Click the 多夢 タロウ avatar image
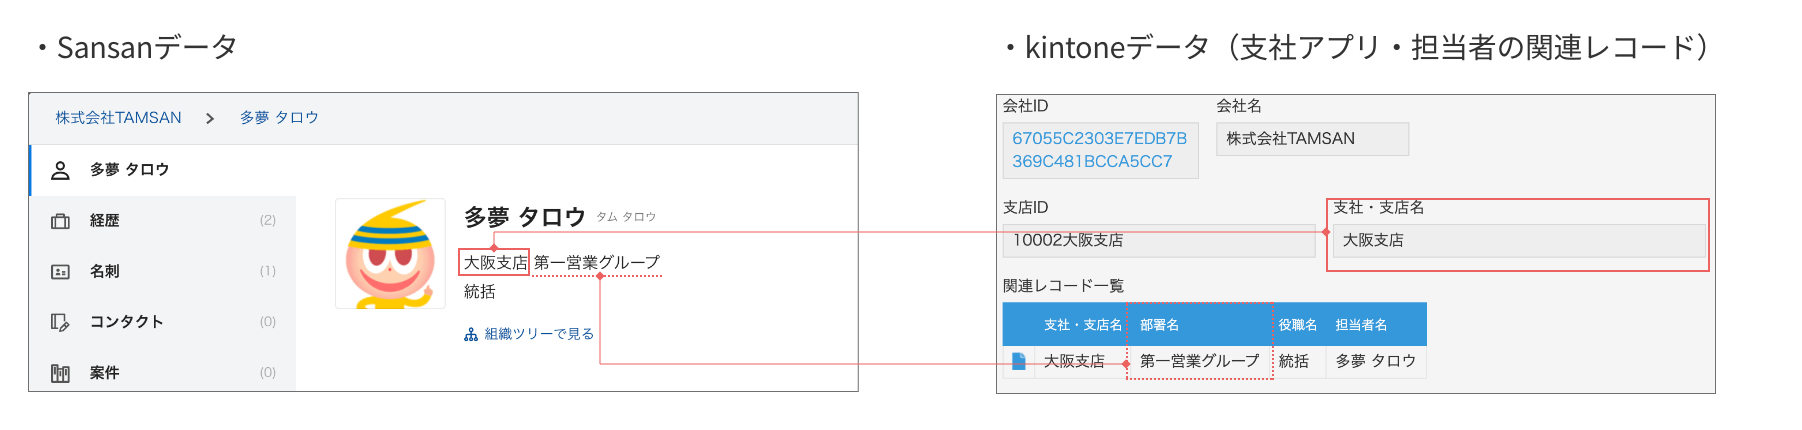 pyautogui.click(x=390, y=254)
